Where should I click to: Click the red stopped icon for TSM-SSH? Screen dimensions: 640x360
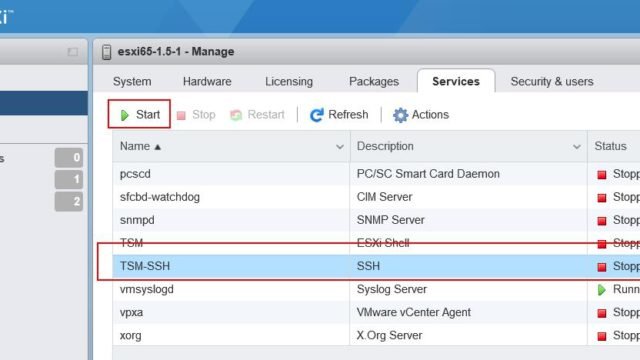[602, 267]
